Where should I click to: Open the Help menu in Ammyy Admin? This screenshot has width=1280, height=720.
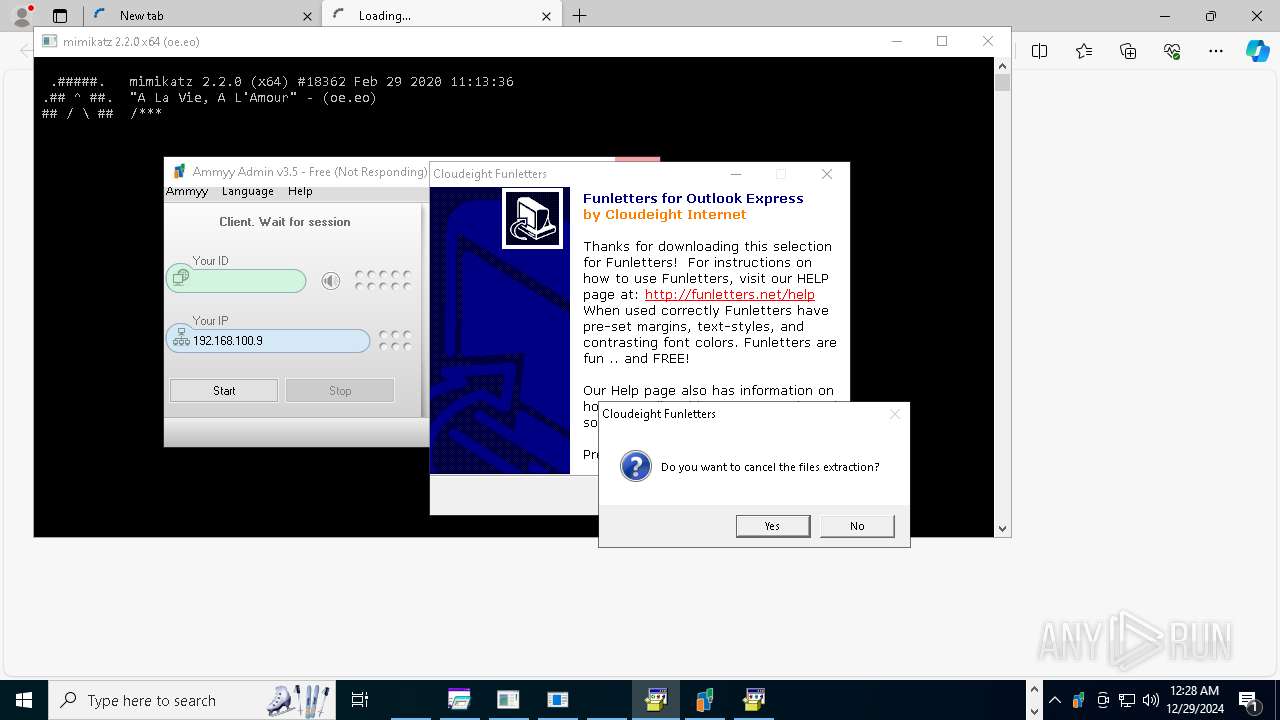(x=300, y=191)
